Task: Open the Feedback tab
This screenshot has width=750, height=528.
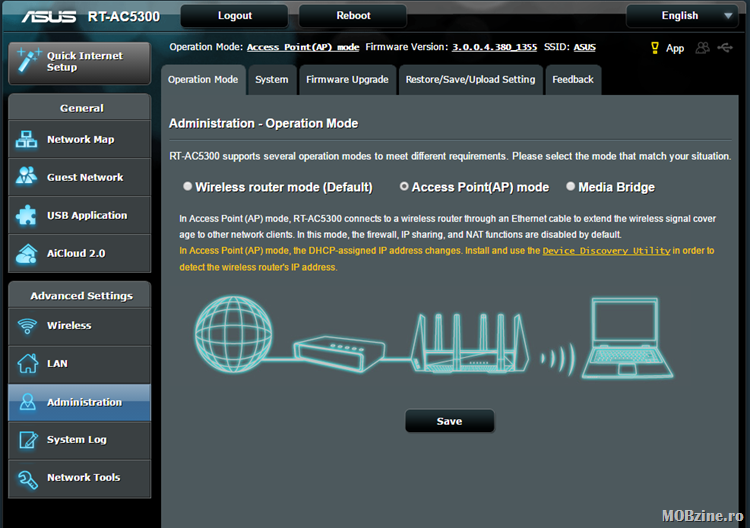Action: 573,80
